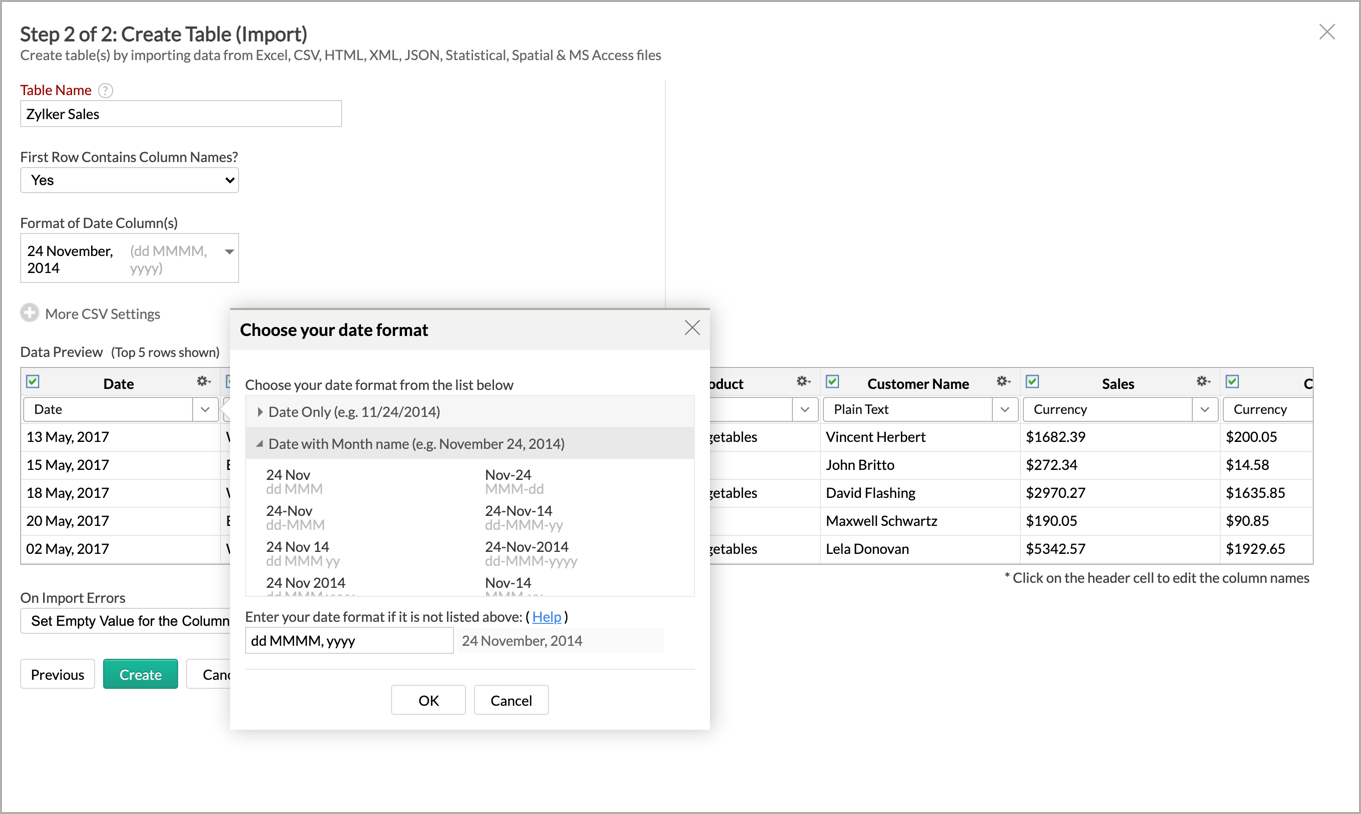The height and width of the screenshot is (814, 1361).
Task: Toggle the Sales column checkbox
Action: pyautogui.click(x=1032, y=382)
